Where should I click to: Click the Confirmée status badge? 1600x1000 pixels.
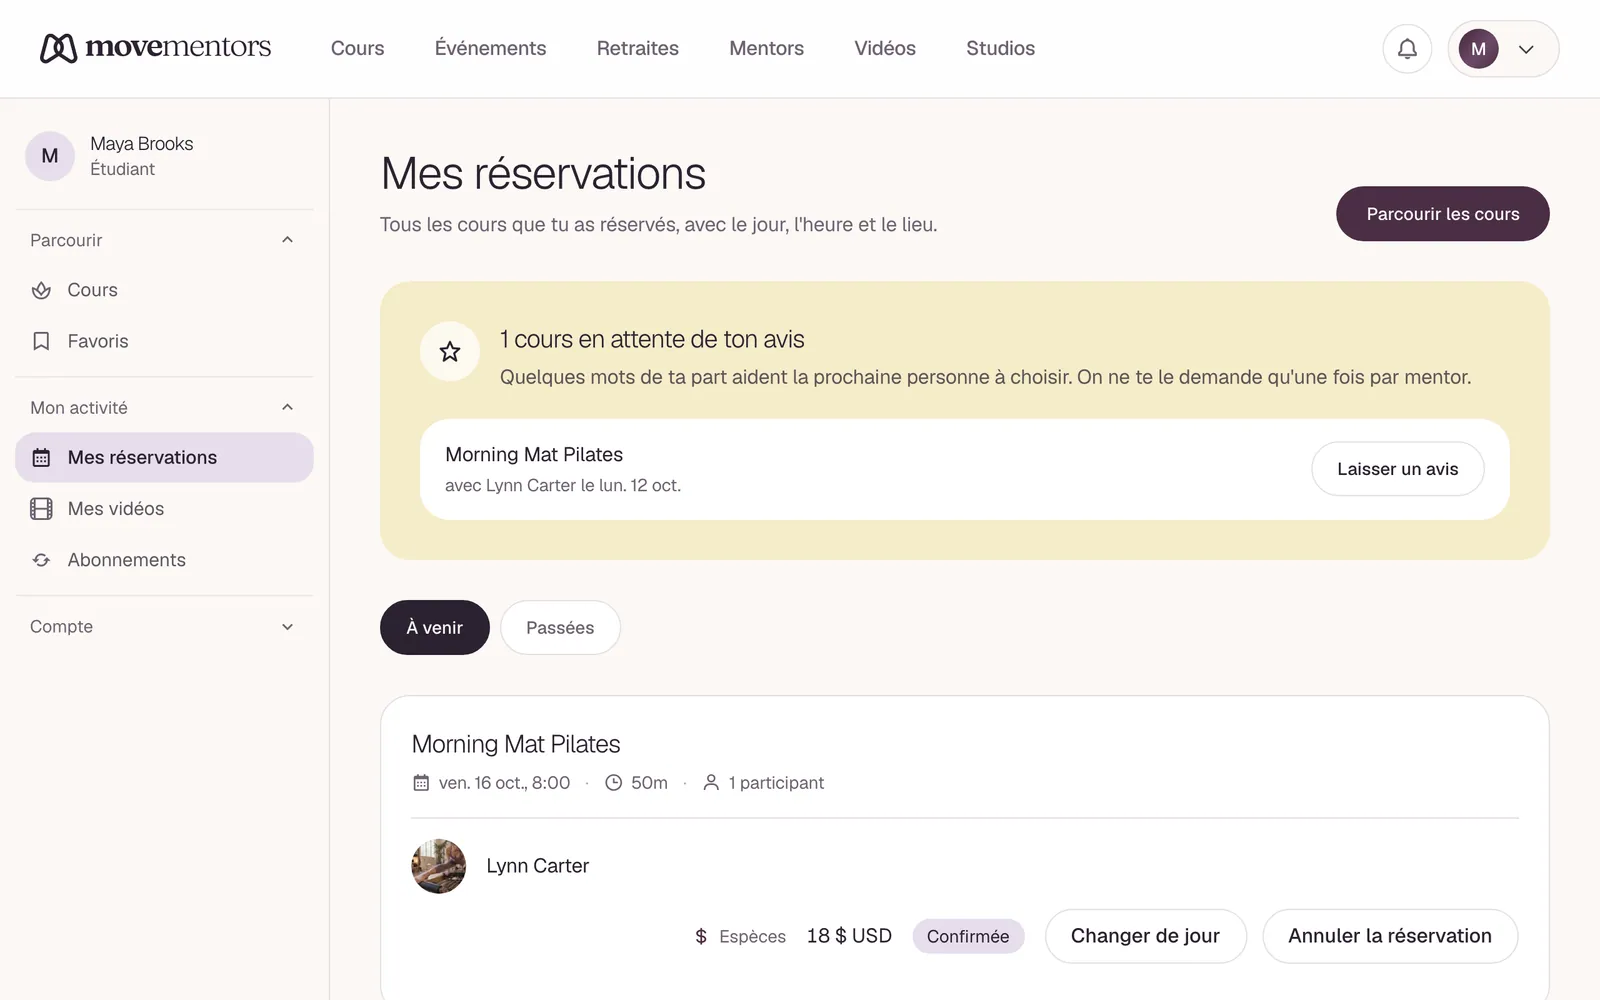coord(968,936)
